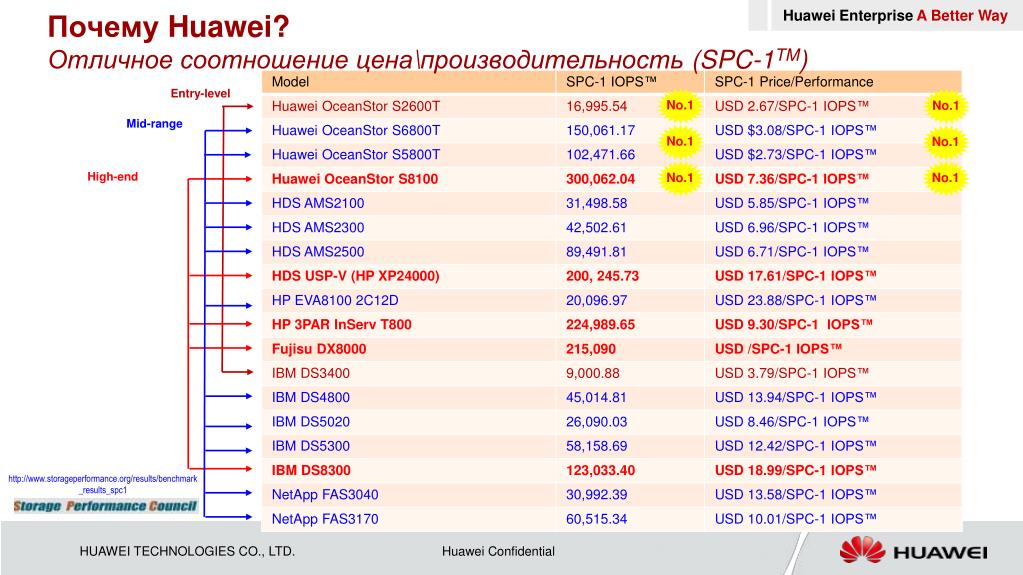Image resolution: width=1023 pixels, height=575 pixels.
Task: Click the 31,498.58 IOPS value
Action: click(x=596, y=203)
